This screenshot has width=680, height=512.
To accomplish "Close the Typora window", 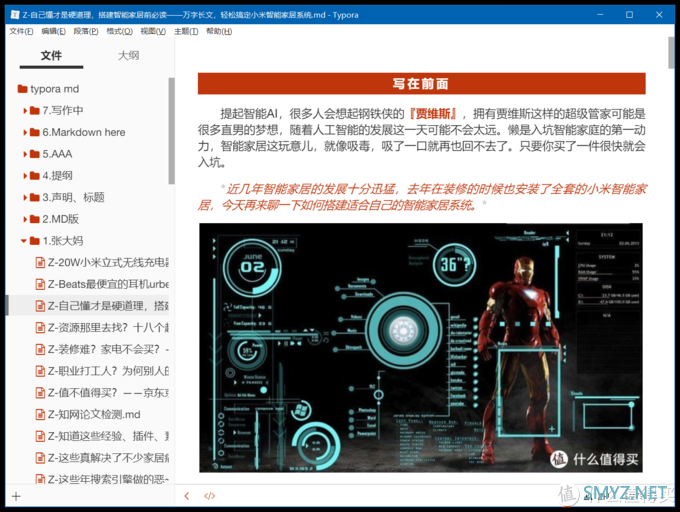I will tap(659, 15).
